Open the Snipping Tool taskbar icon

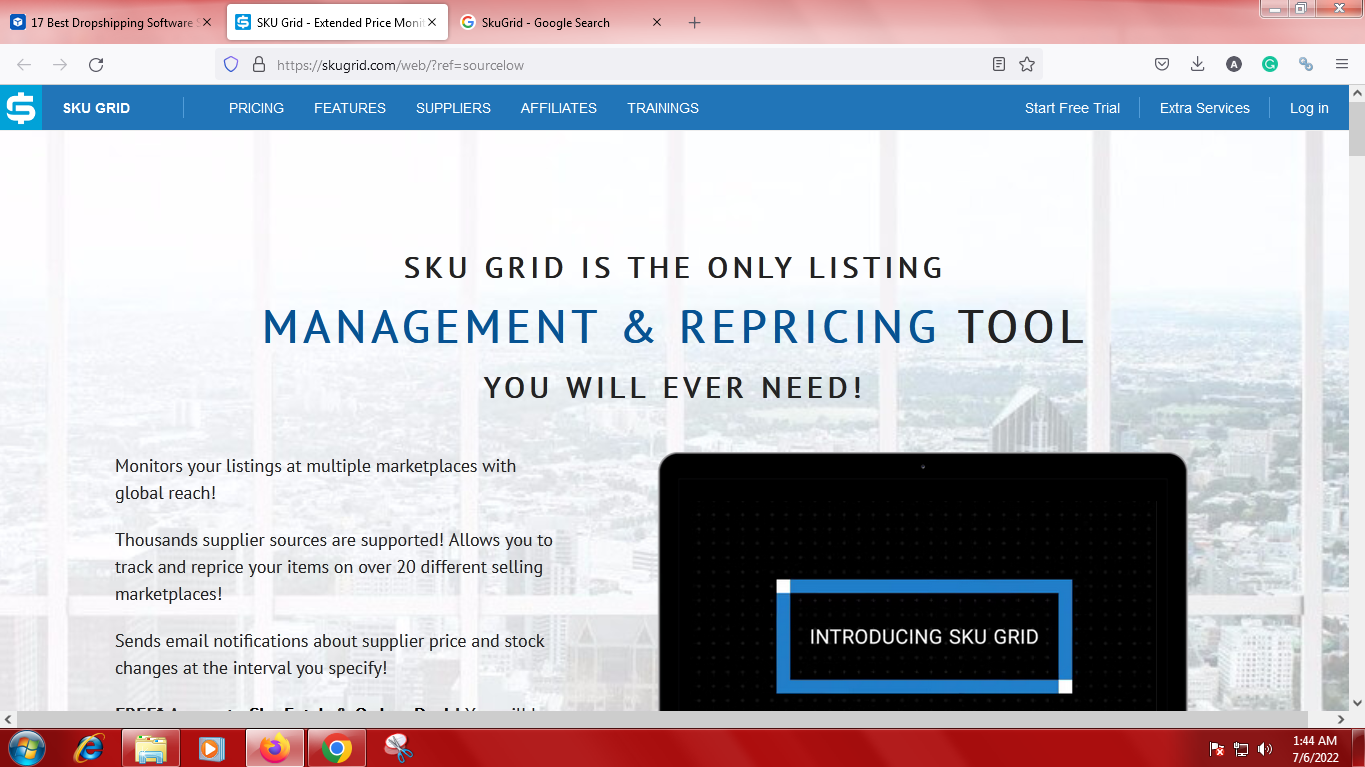398,748
